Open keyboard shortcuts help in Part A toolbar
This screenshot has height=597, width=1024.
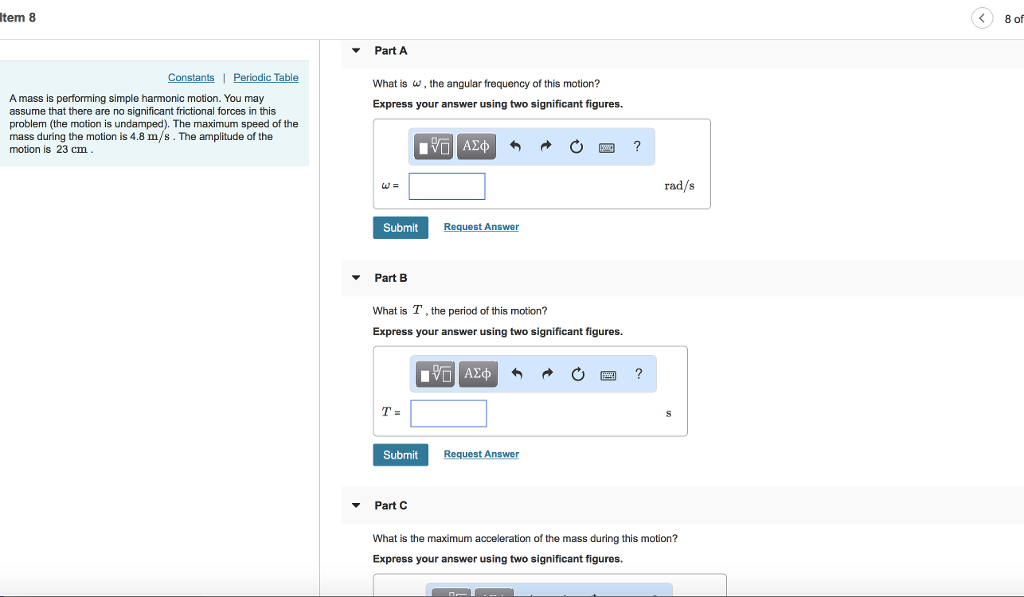click(606, 146)
